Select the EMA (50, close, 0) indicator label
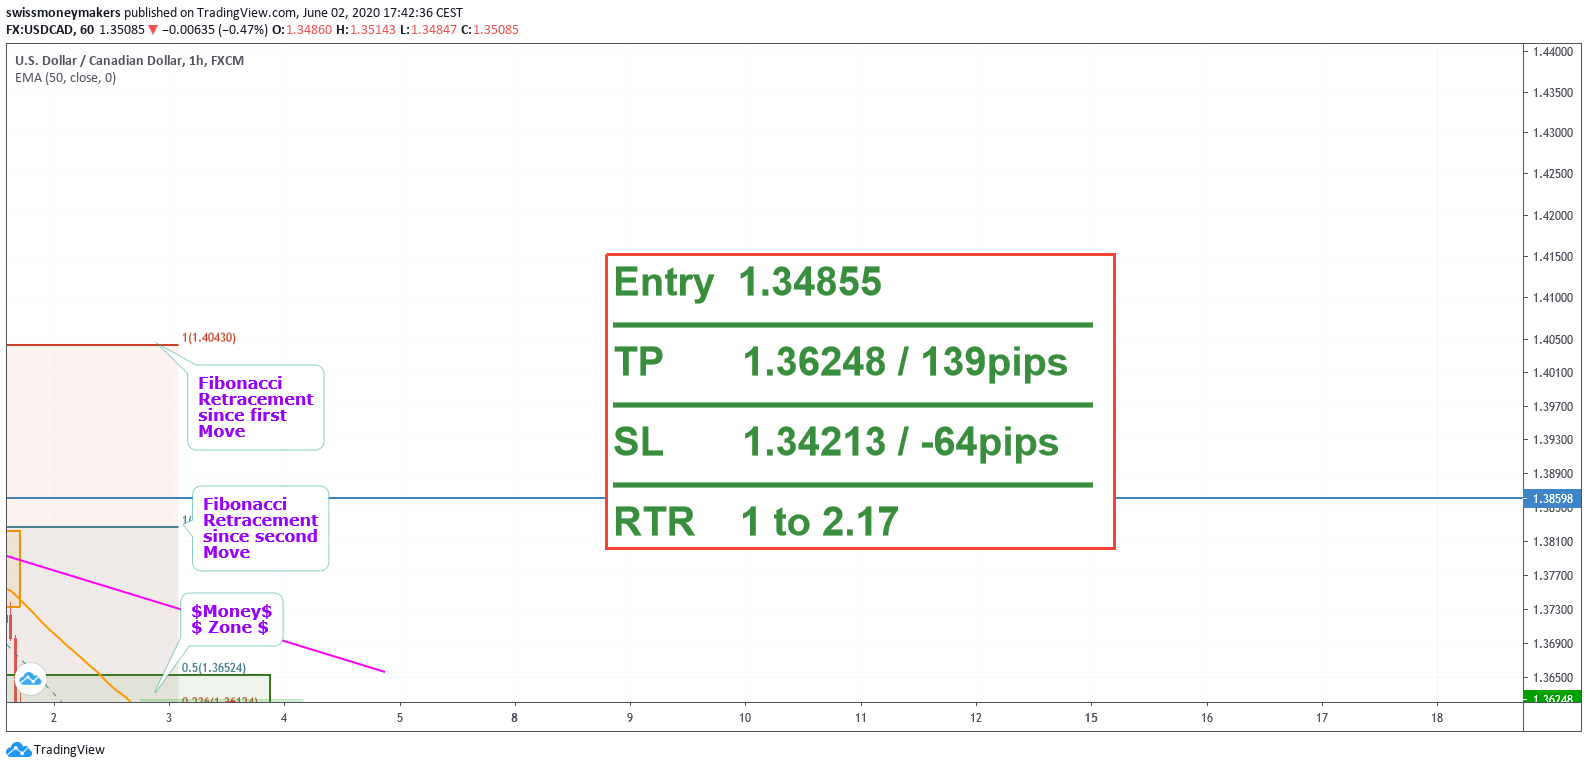This screenshot has width=1588, height=768. [x=66, y=78]
